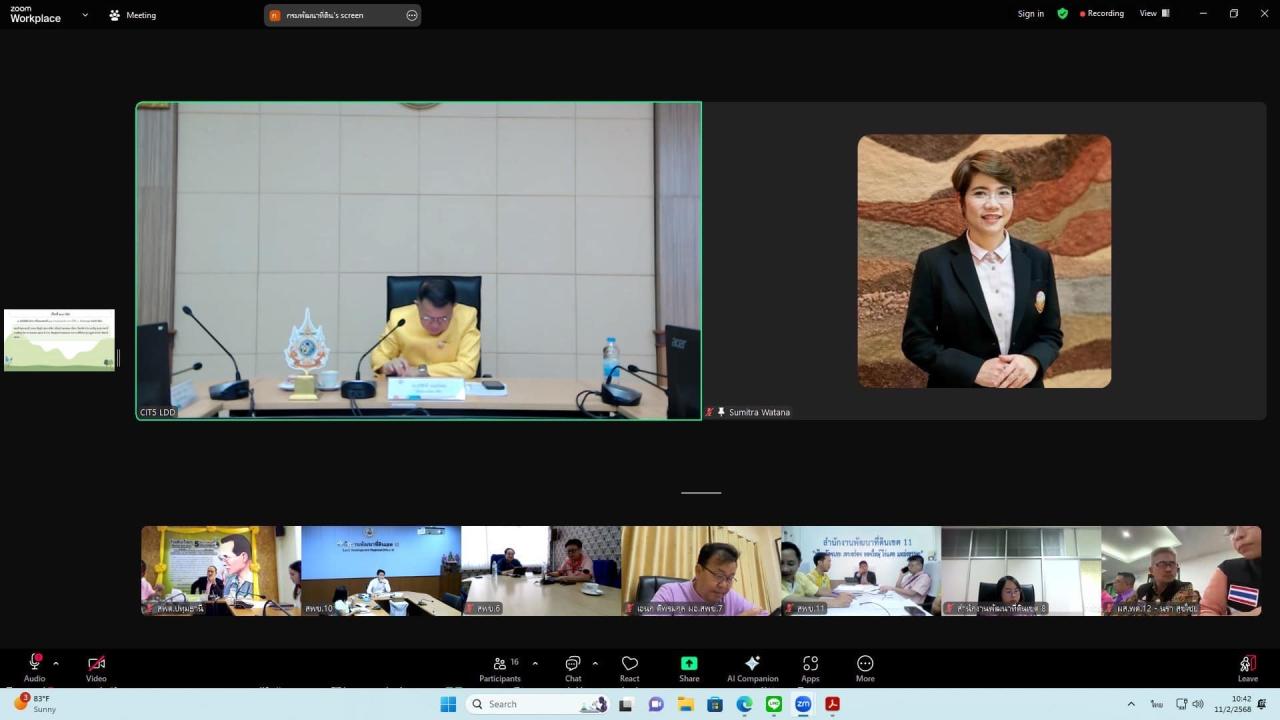Image resolution: width=1280 pixels, height=720 pixels.
Task: Open the Apps panel
Action: (x=810, y=665)
